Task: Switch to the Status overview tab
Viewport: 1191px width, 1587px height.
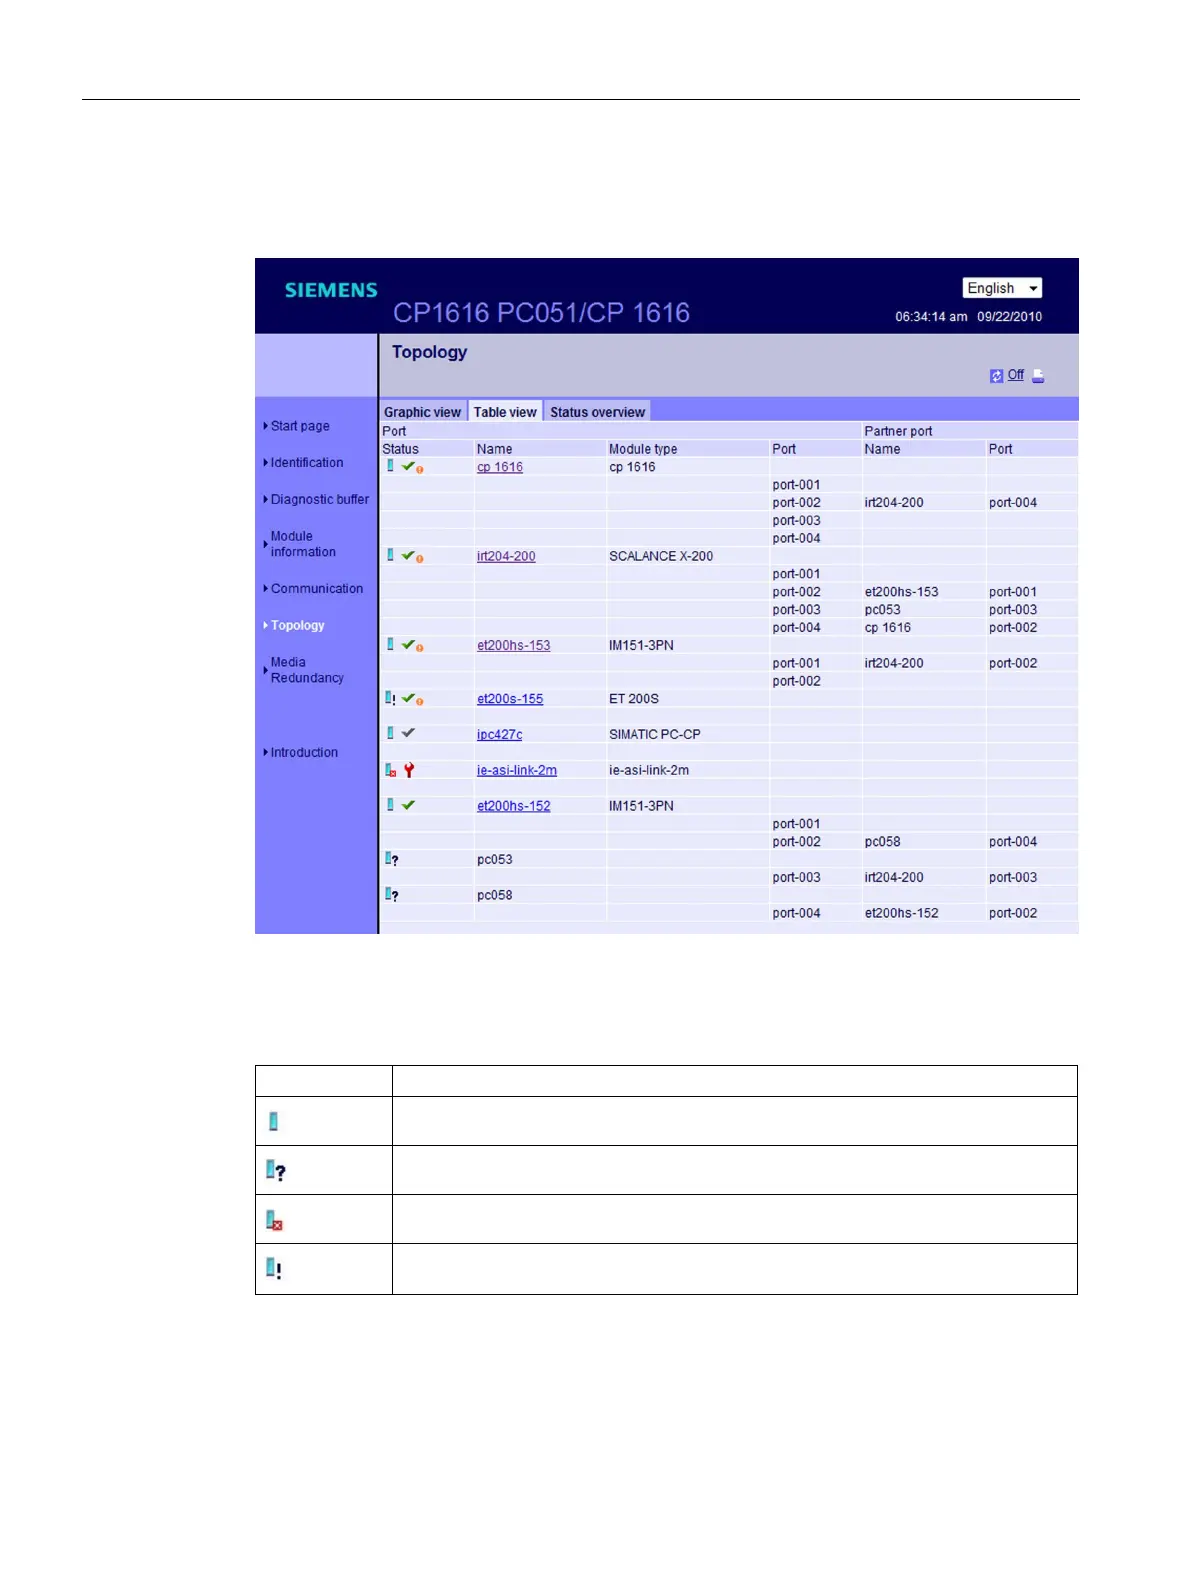Action: (x=597, y=412)
